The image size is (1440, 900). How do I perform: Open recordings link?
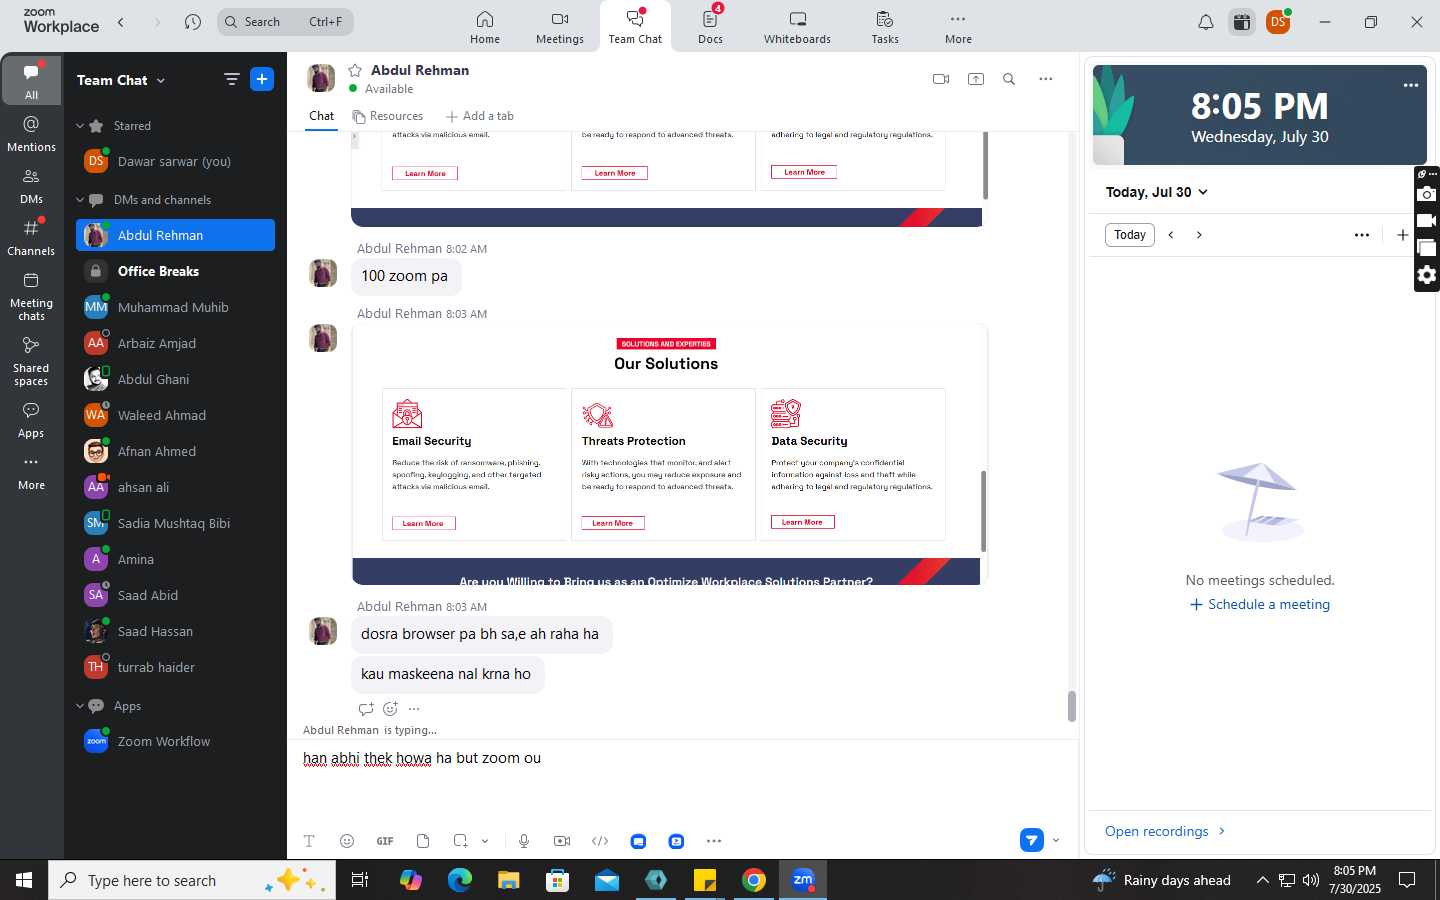point(1164,831)
